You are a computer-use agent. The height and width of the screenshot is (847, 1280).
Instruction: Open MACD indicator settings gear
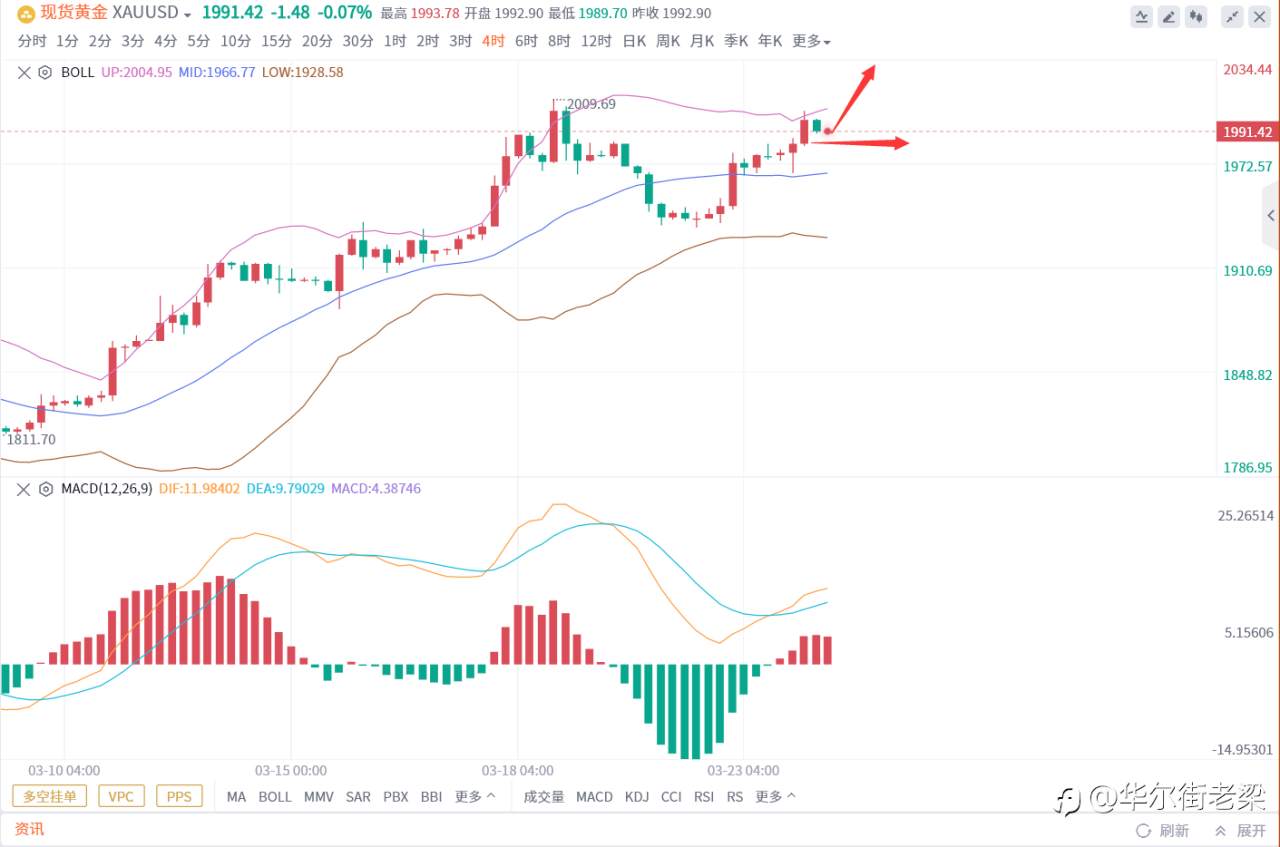(x=44, y=488)
